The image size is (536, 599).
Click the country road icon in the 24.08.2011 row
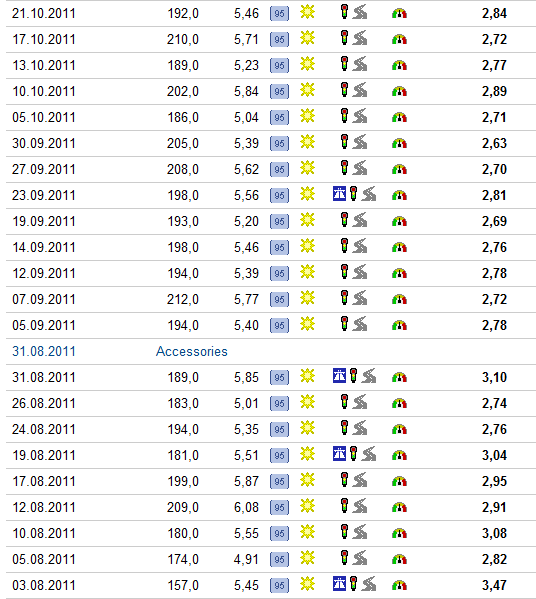tap(359, 428)
